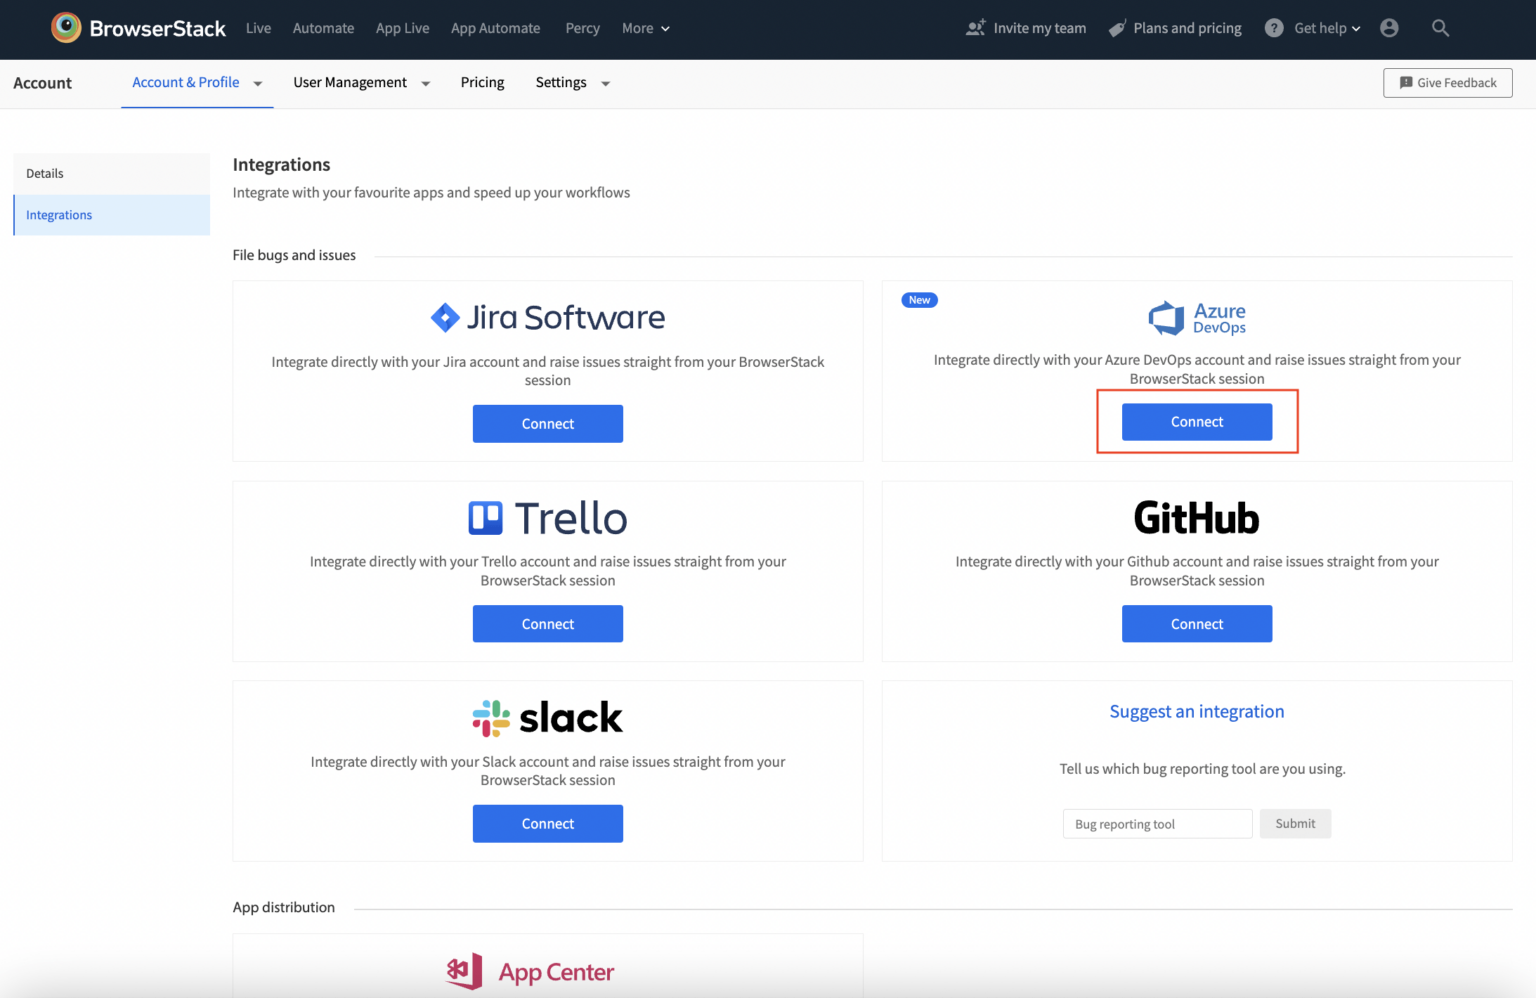Open the search icon
The width and height of the screenshot is (1536, 998).
click(1440, 28)
